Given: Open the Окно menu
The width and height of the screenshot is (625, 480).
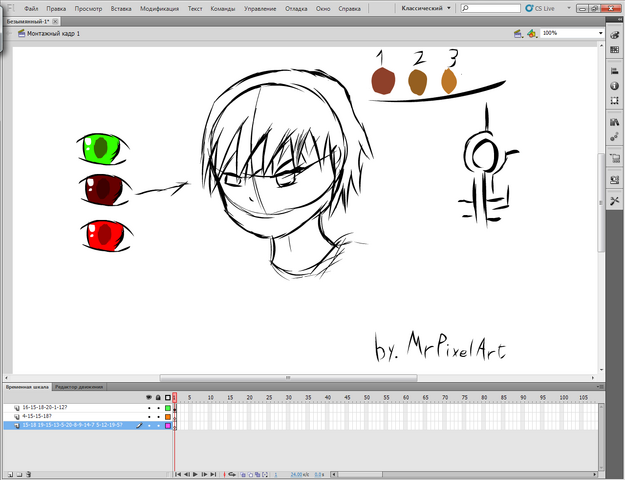Looking at the screenshot, I should (x=323, y=8).
